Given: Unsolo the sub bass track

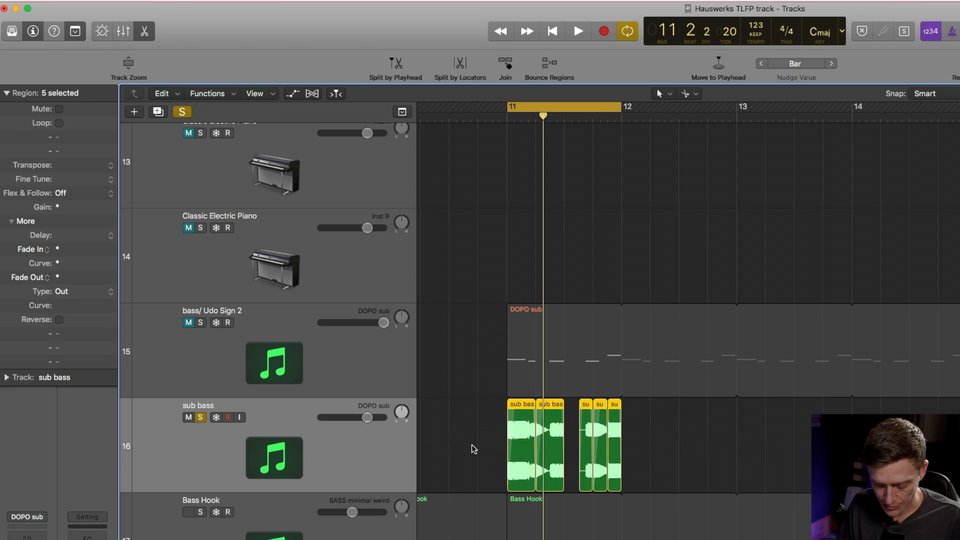Looking at the screenshot, I should 200,418.
